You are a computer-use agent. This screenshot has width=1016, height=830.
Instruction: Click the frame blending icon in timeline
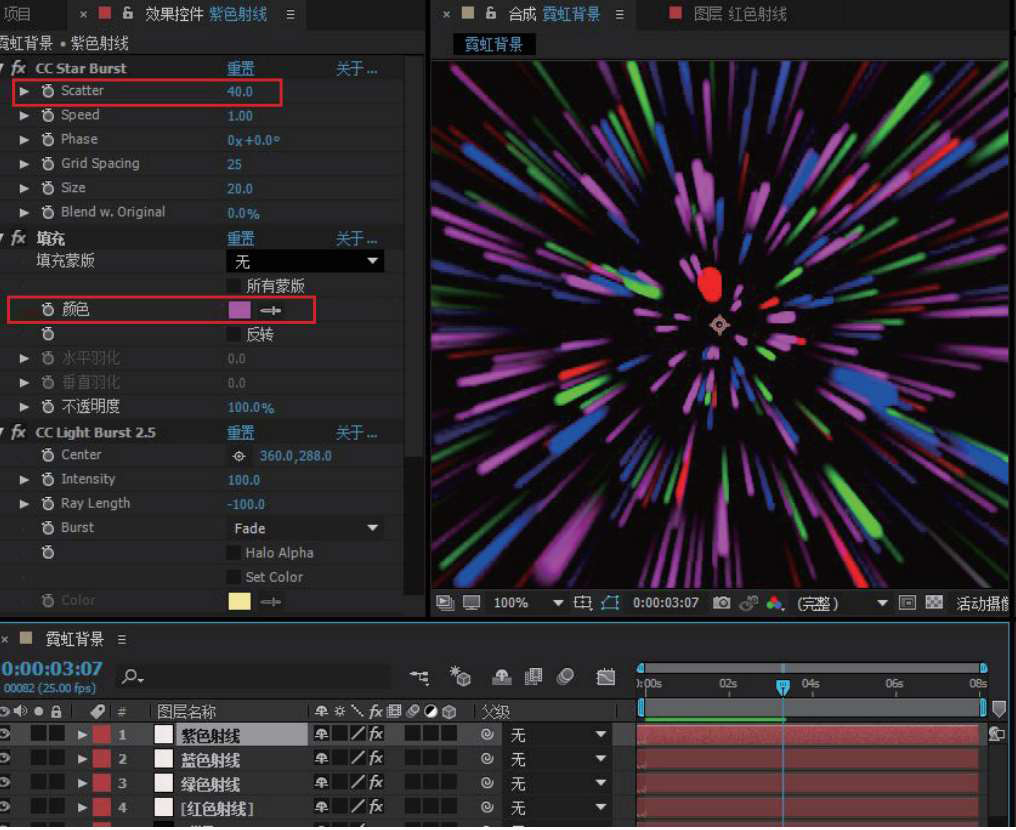click(x=533, y=677)
